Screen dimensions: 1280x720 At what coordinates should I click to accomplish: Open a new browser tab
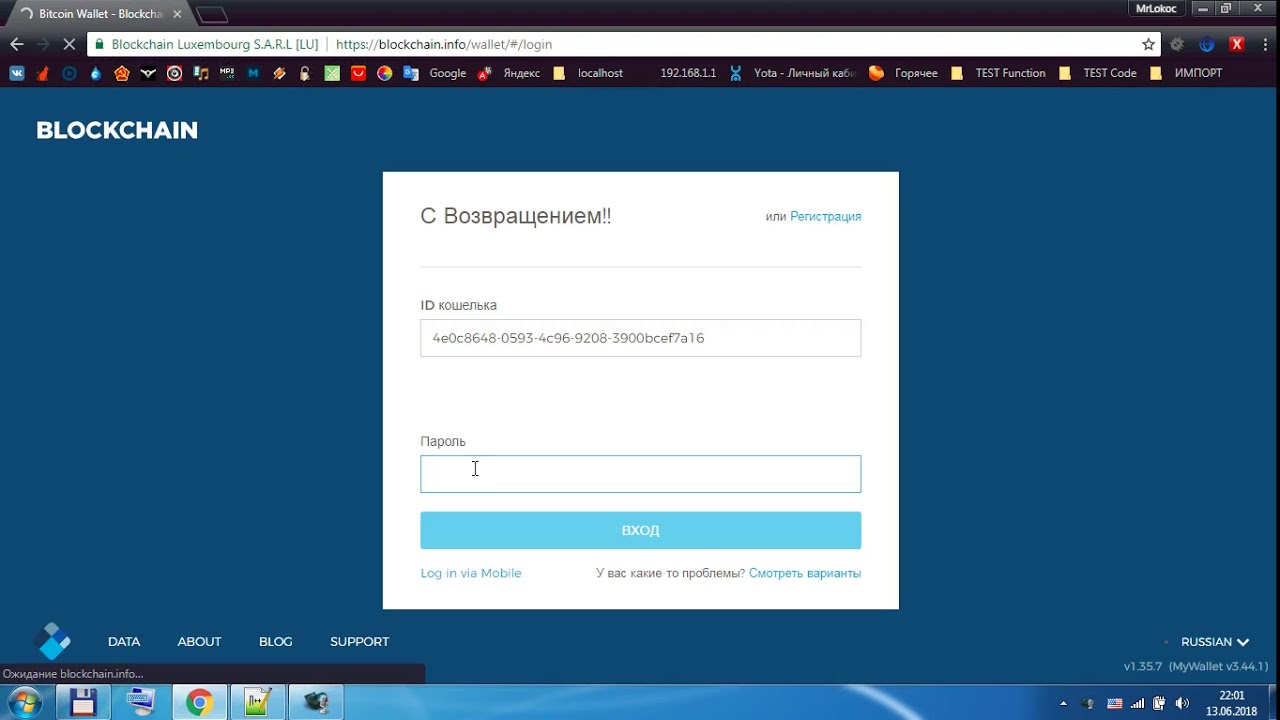pyautogui.click(x=212, y=15)
